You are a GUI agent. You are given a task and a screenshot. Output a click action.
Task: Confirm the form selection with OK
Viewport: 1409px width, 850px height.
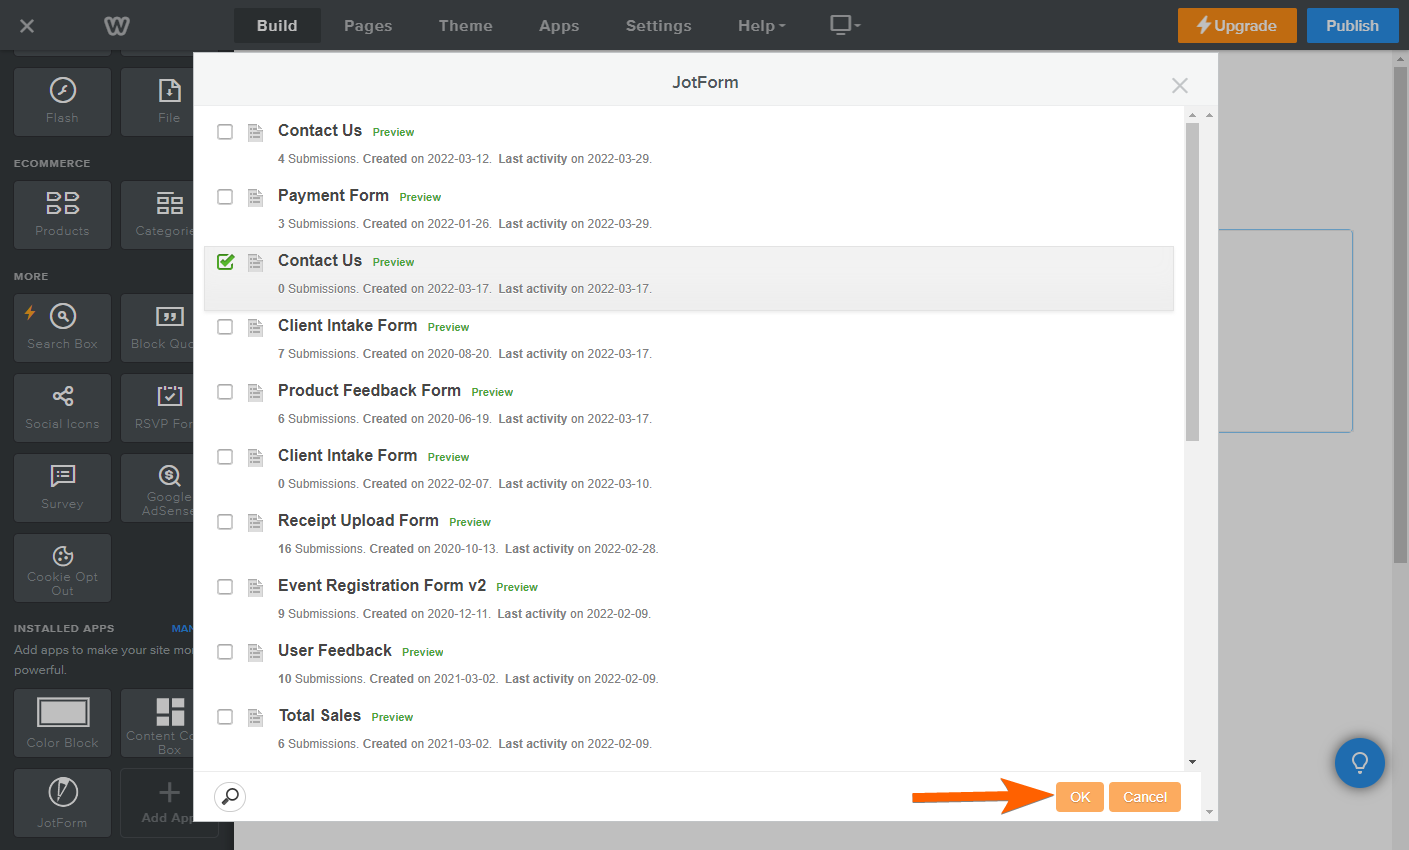pyautogui.click(x=1080, y=797)
